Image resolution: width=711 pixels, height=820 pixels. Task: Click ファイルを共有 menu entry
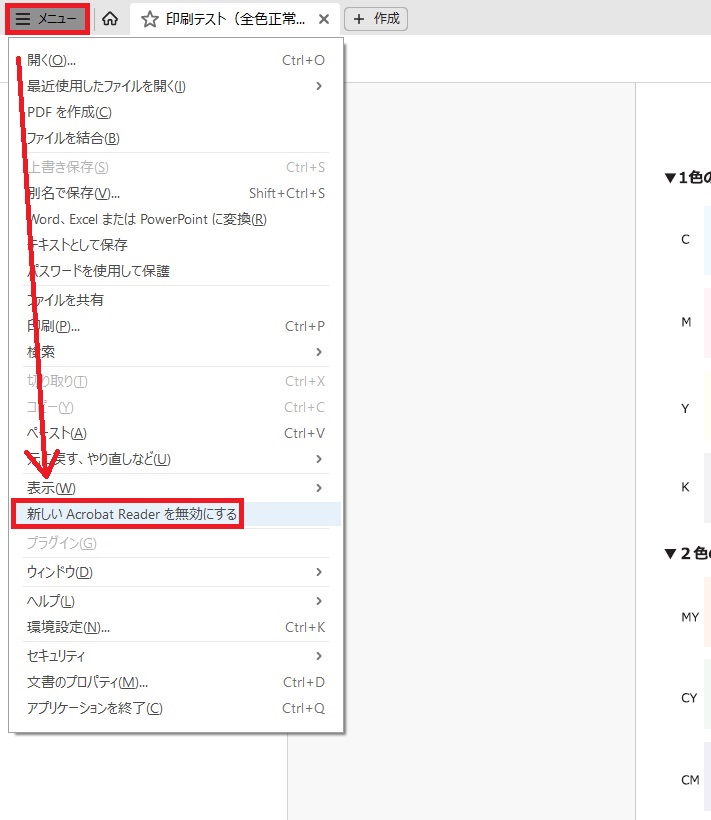[x=66, y=300]
